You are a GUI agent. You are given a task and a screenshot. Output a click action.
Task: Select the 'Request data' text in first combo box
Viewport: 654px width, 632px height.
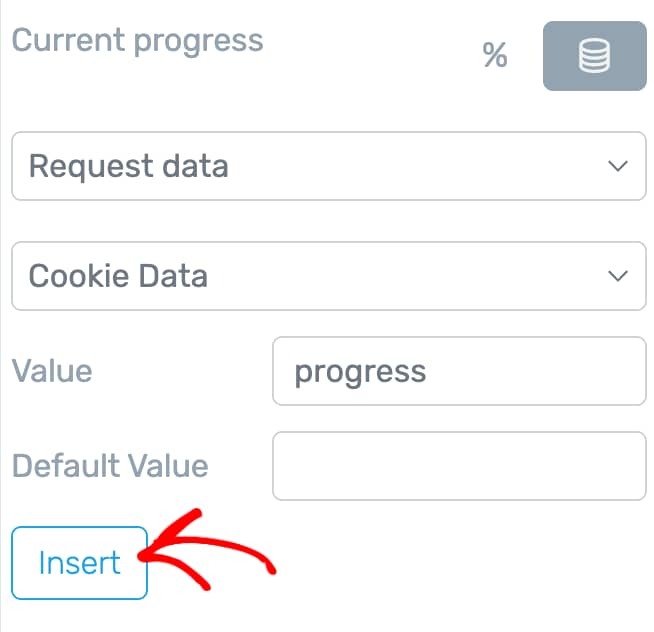128,166
